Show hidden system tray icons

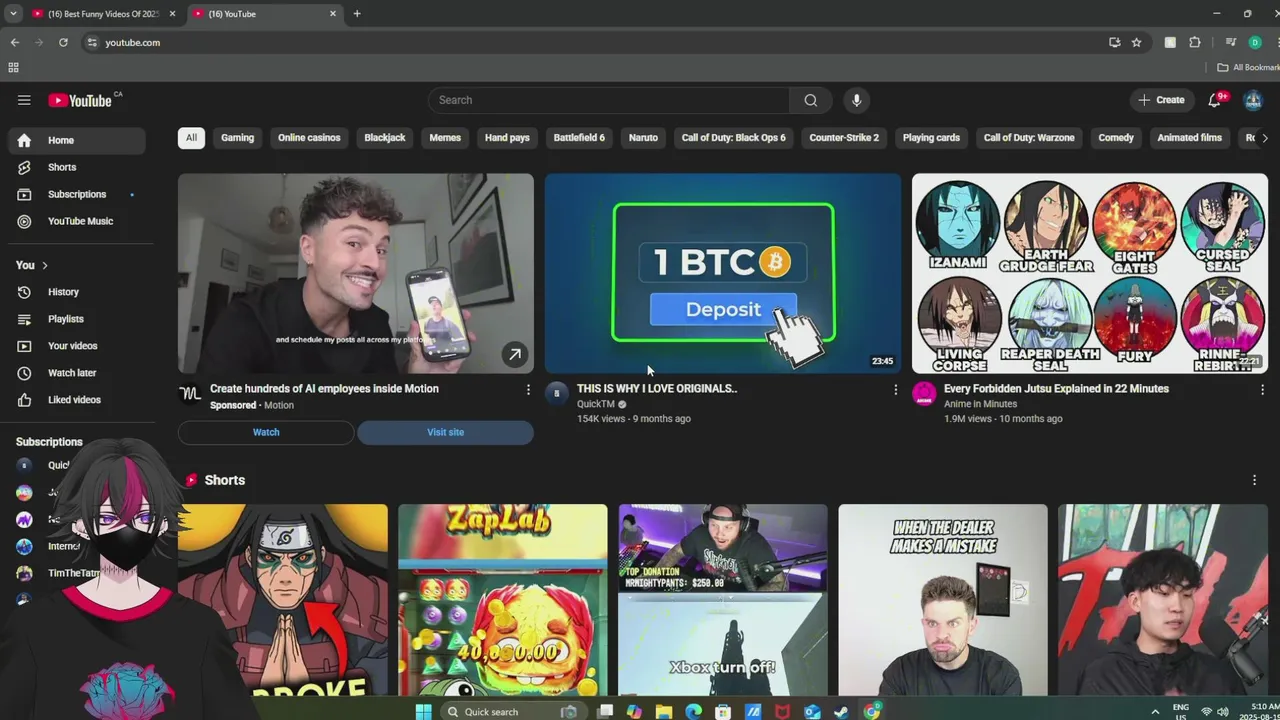pos(1155,711)
